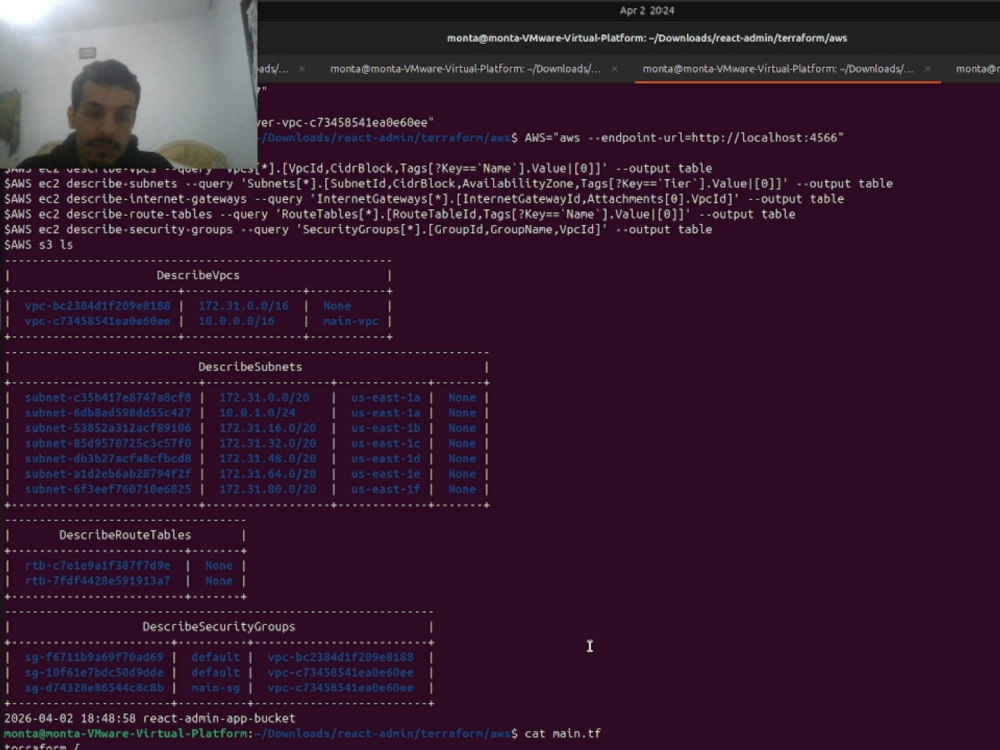Viewport: 1000px width, 750px height.
Task: Click subnet CIDR 172.31.80.0/20
Action: click(x=268, y=490)
